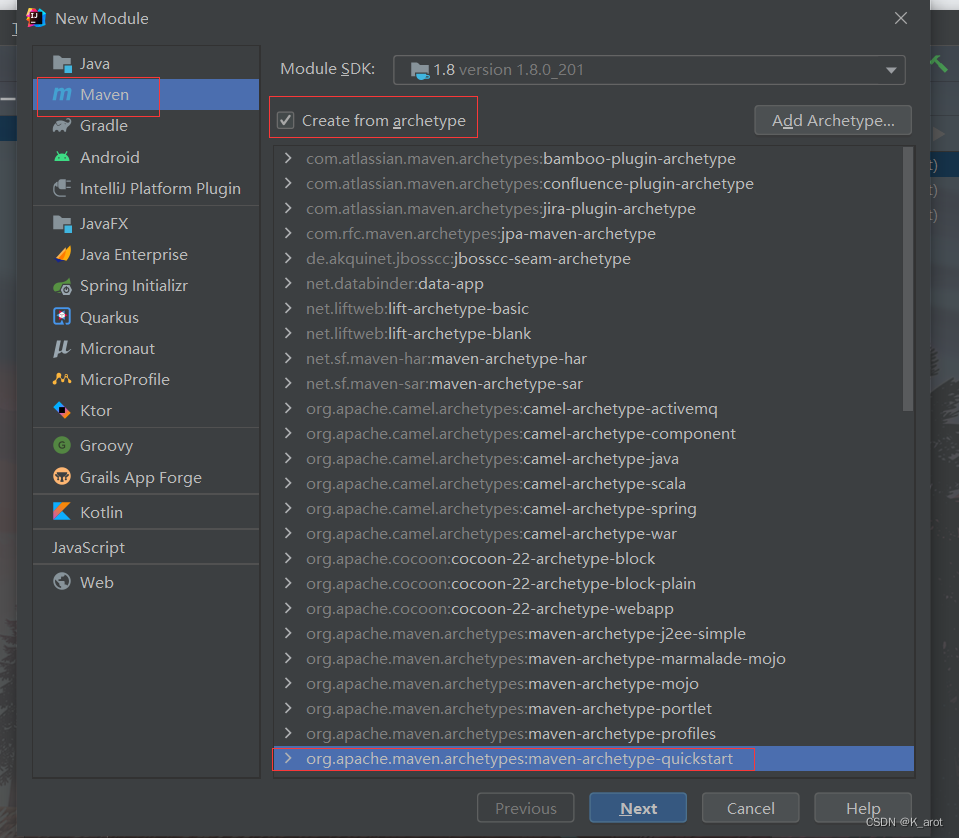
Task: Click the Groovy green G icon
Action: click(x=62, y=445)
